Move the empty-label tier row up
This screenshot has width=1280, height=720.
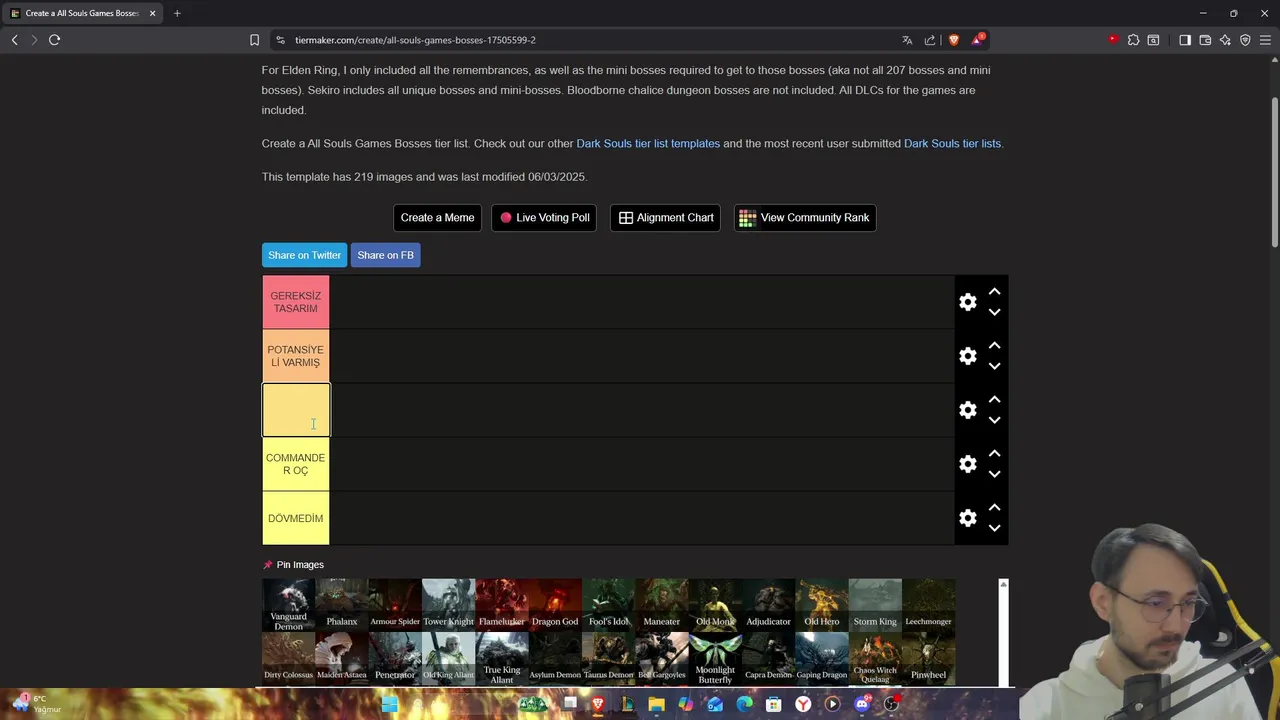click(994, 400)
